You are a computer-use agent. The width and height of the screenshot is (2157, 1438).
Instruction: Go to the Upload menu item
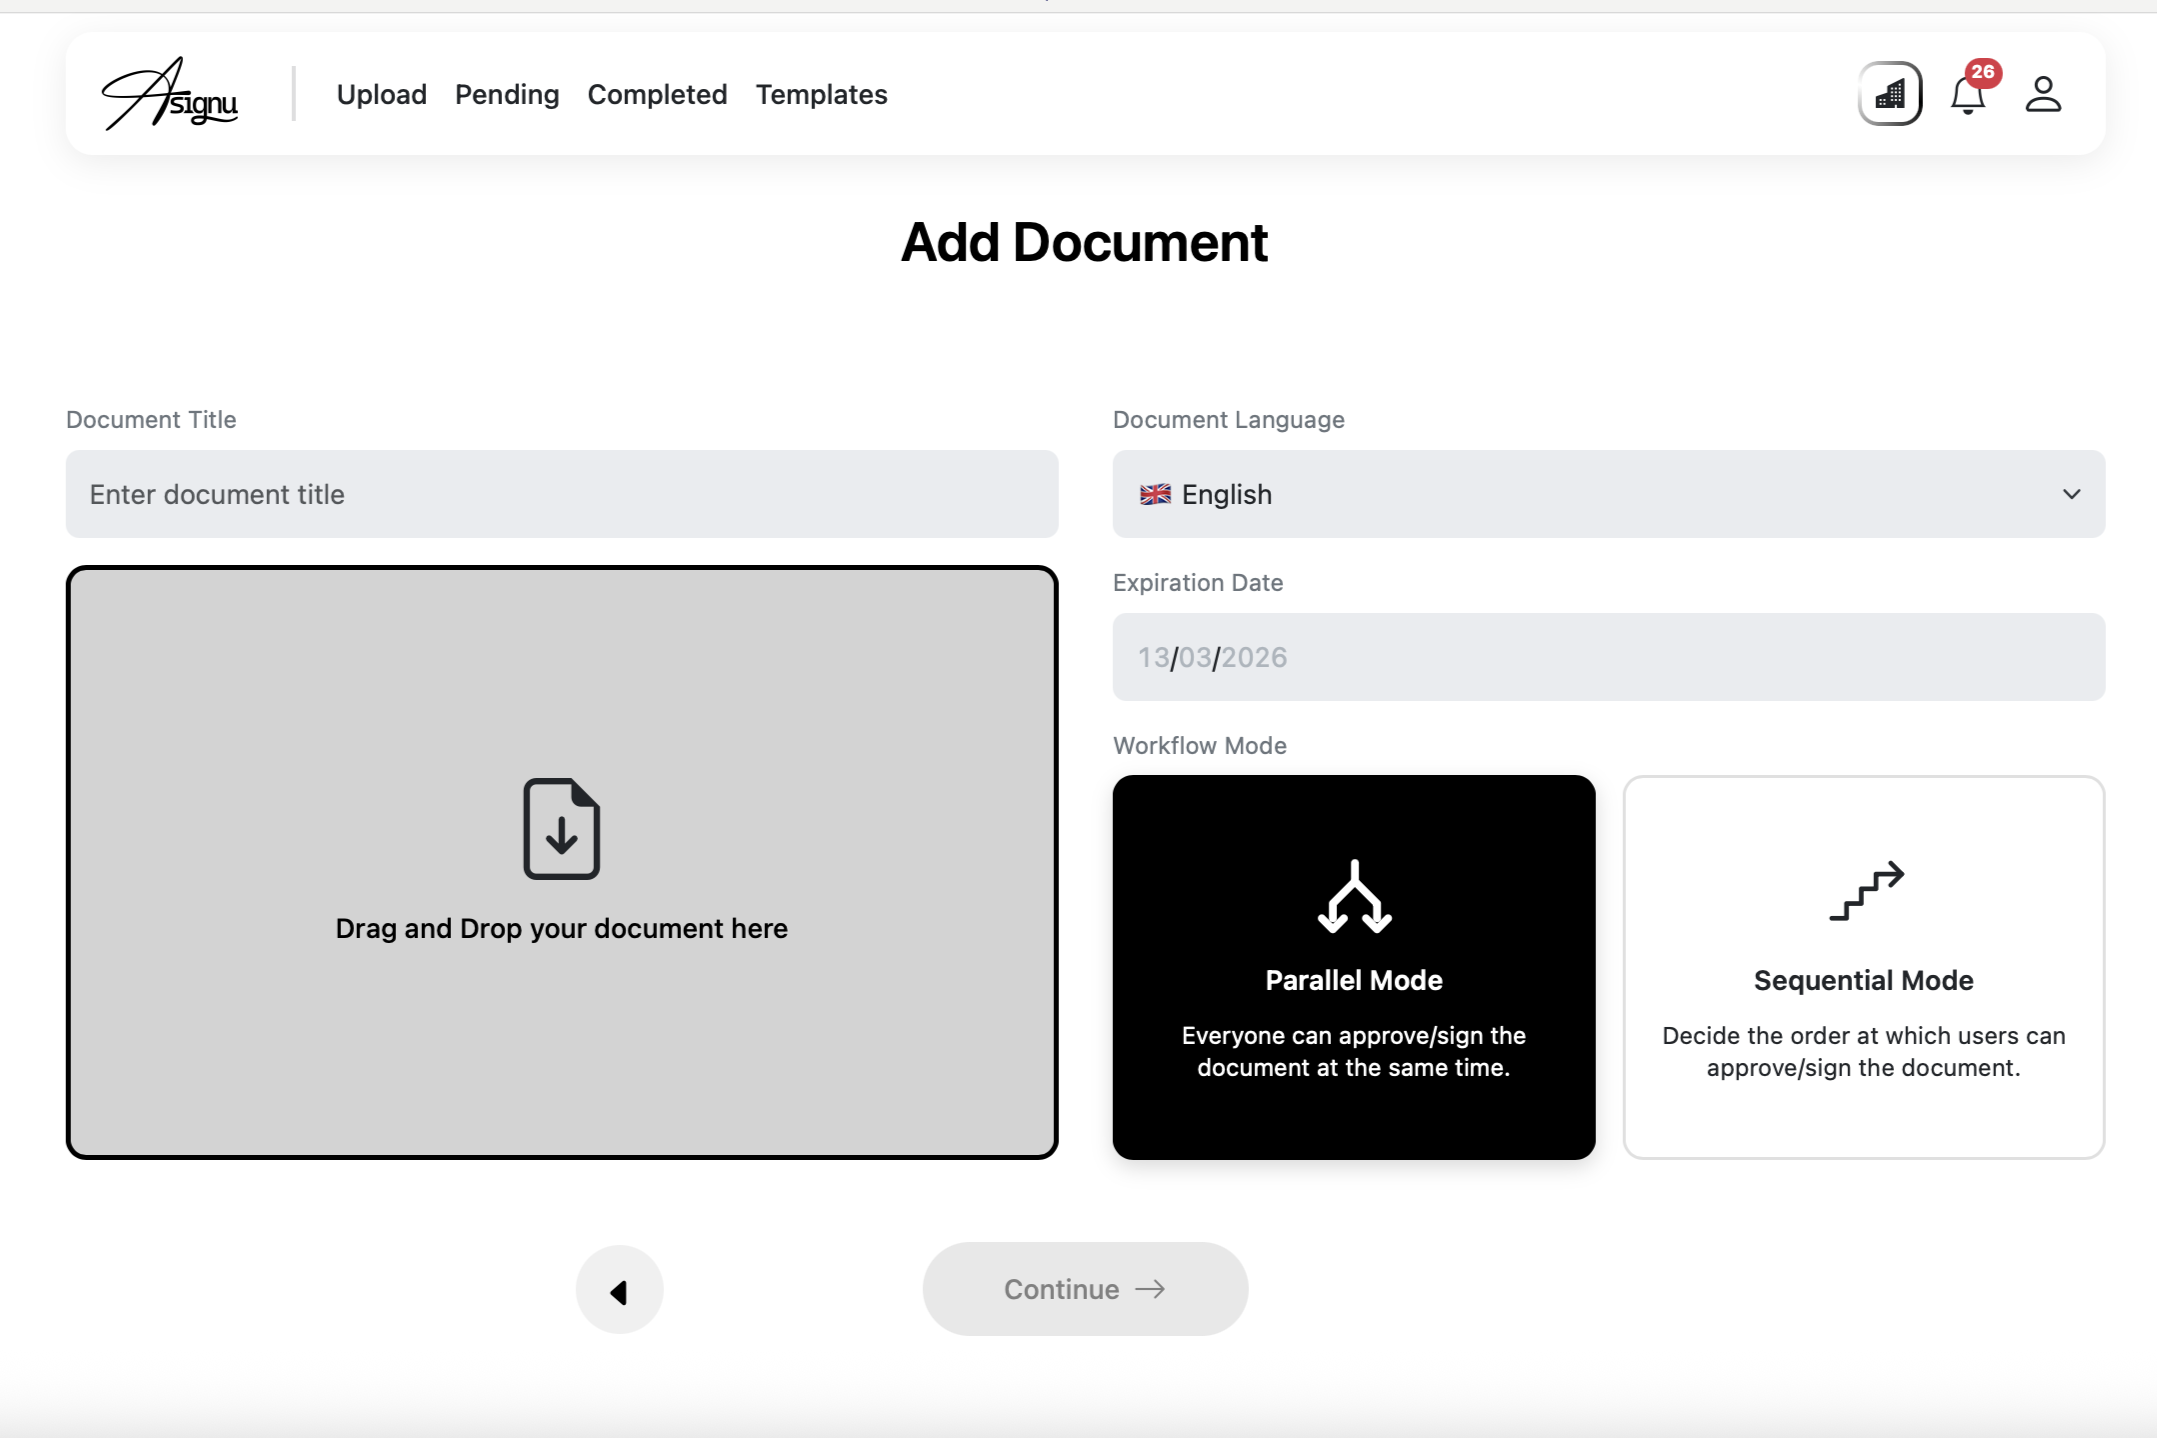pyautogui.click(x=381, y=94)
